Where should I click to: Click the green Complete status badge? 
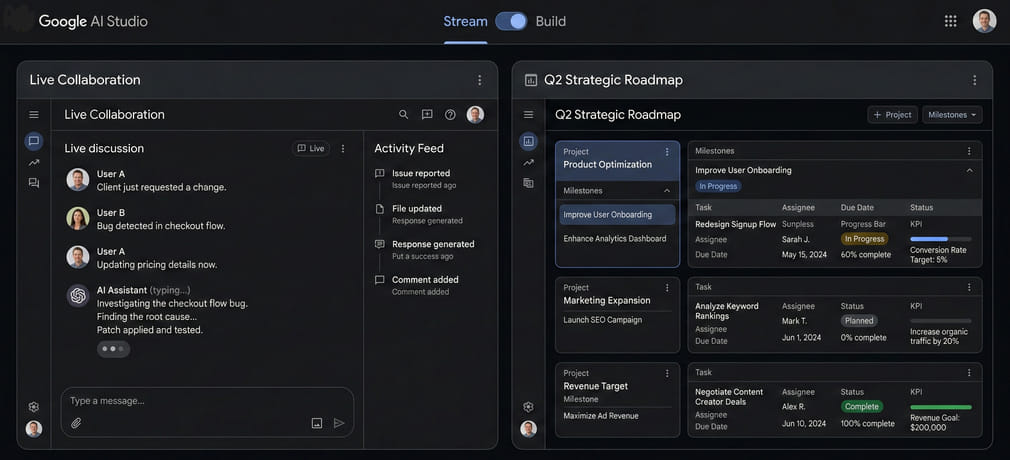coord(862,407)
